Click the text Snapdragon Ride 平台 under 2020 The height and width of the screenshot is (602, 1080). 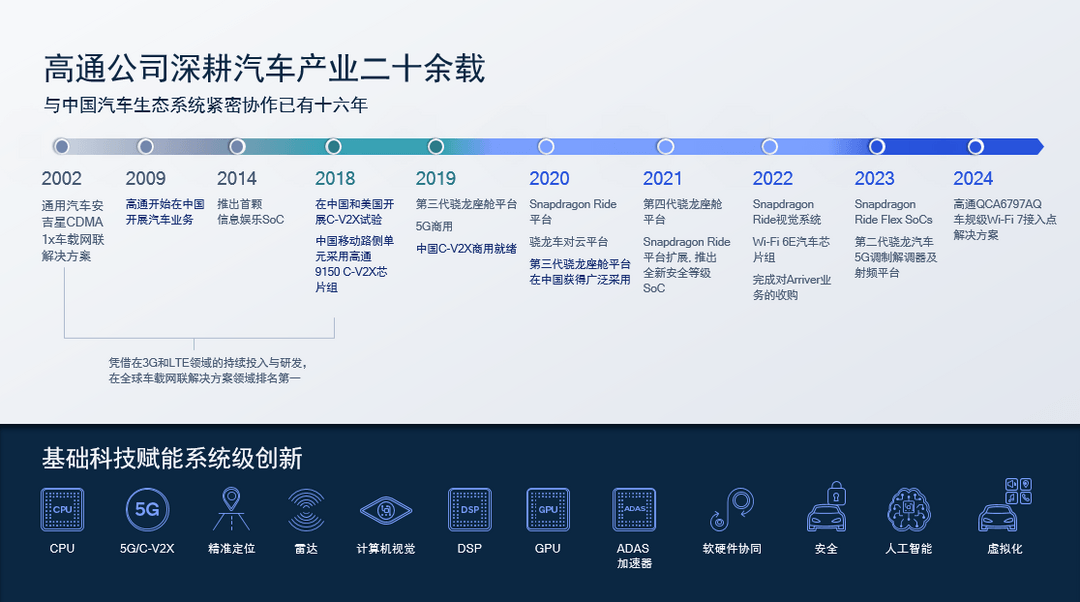click(572, 212)
